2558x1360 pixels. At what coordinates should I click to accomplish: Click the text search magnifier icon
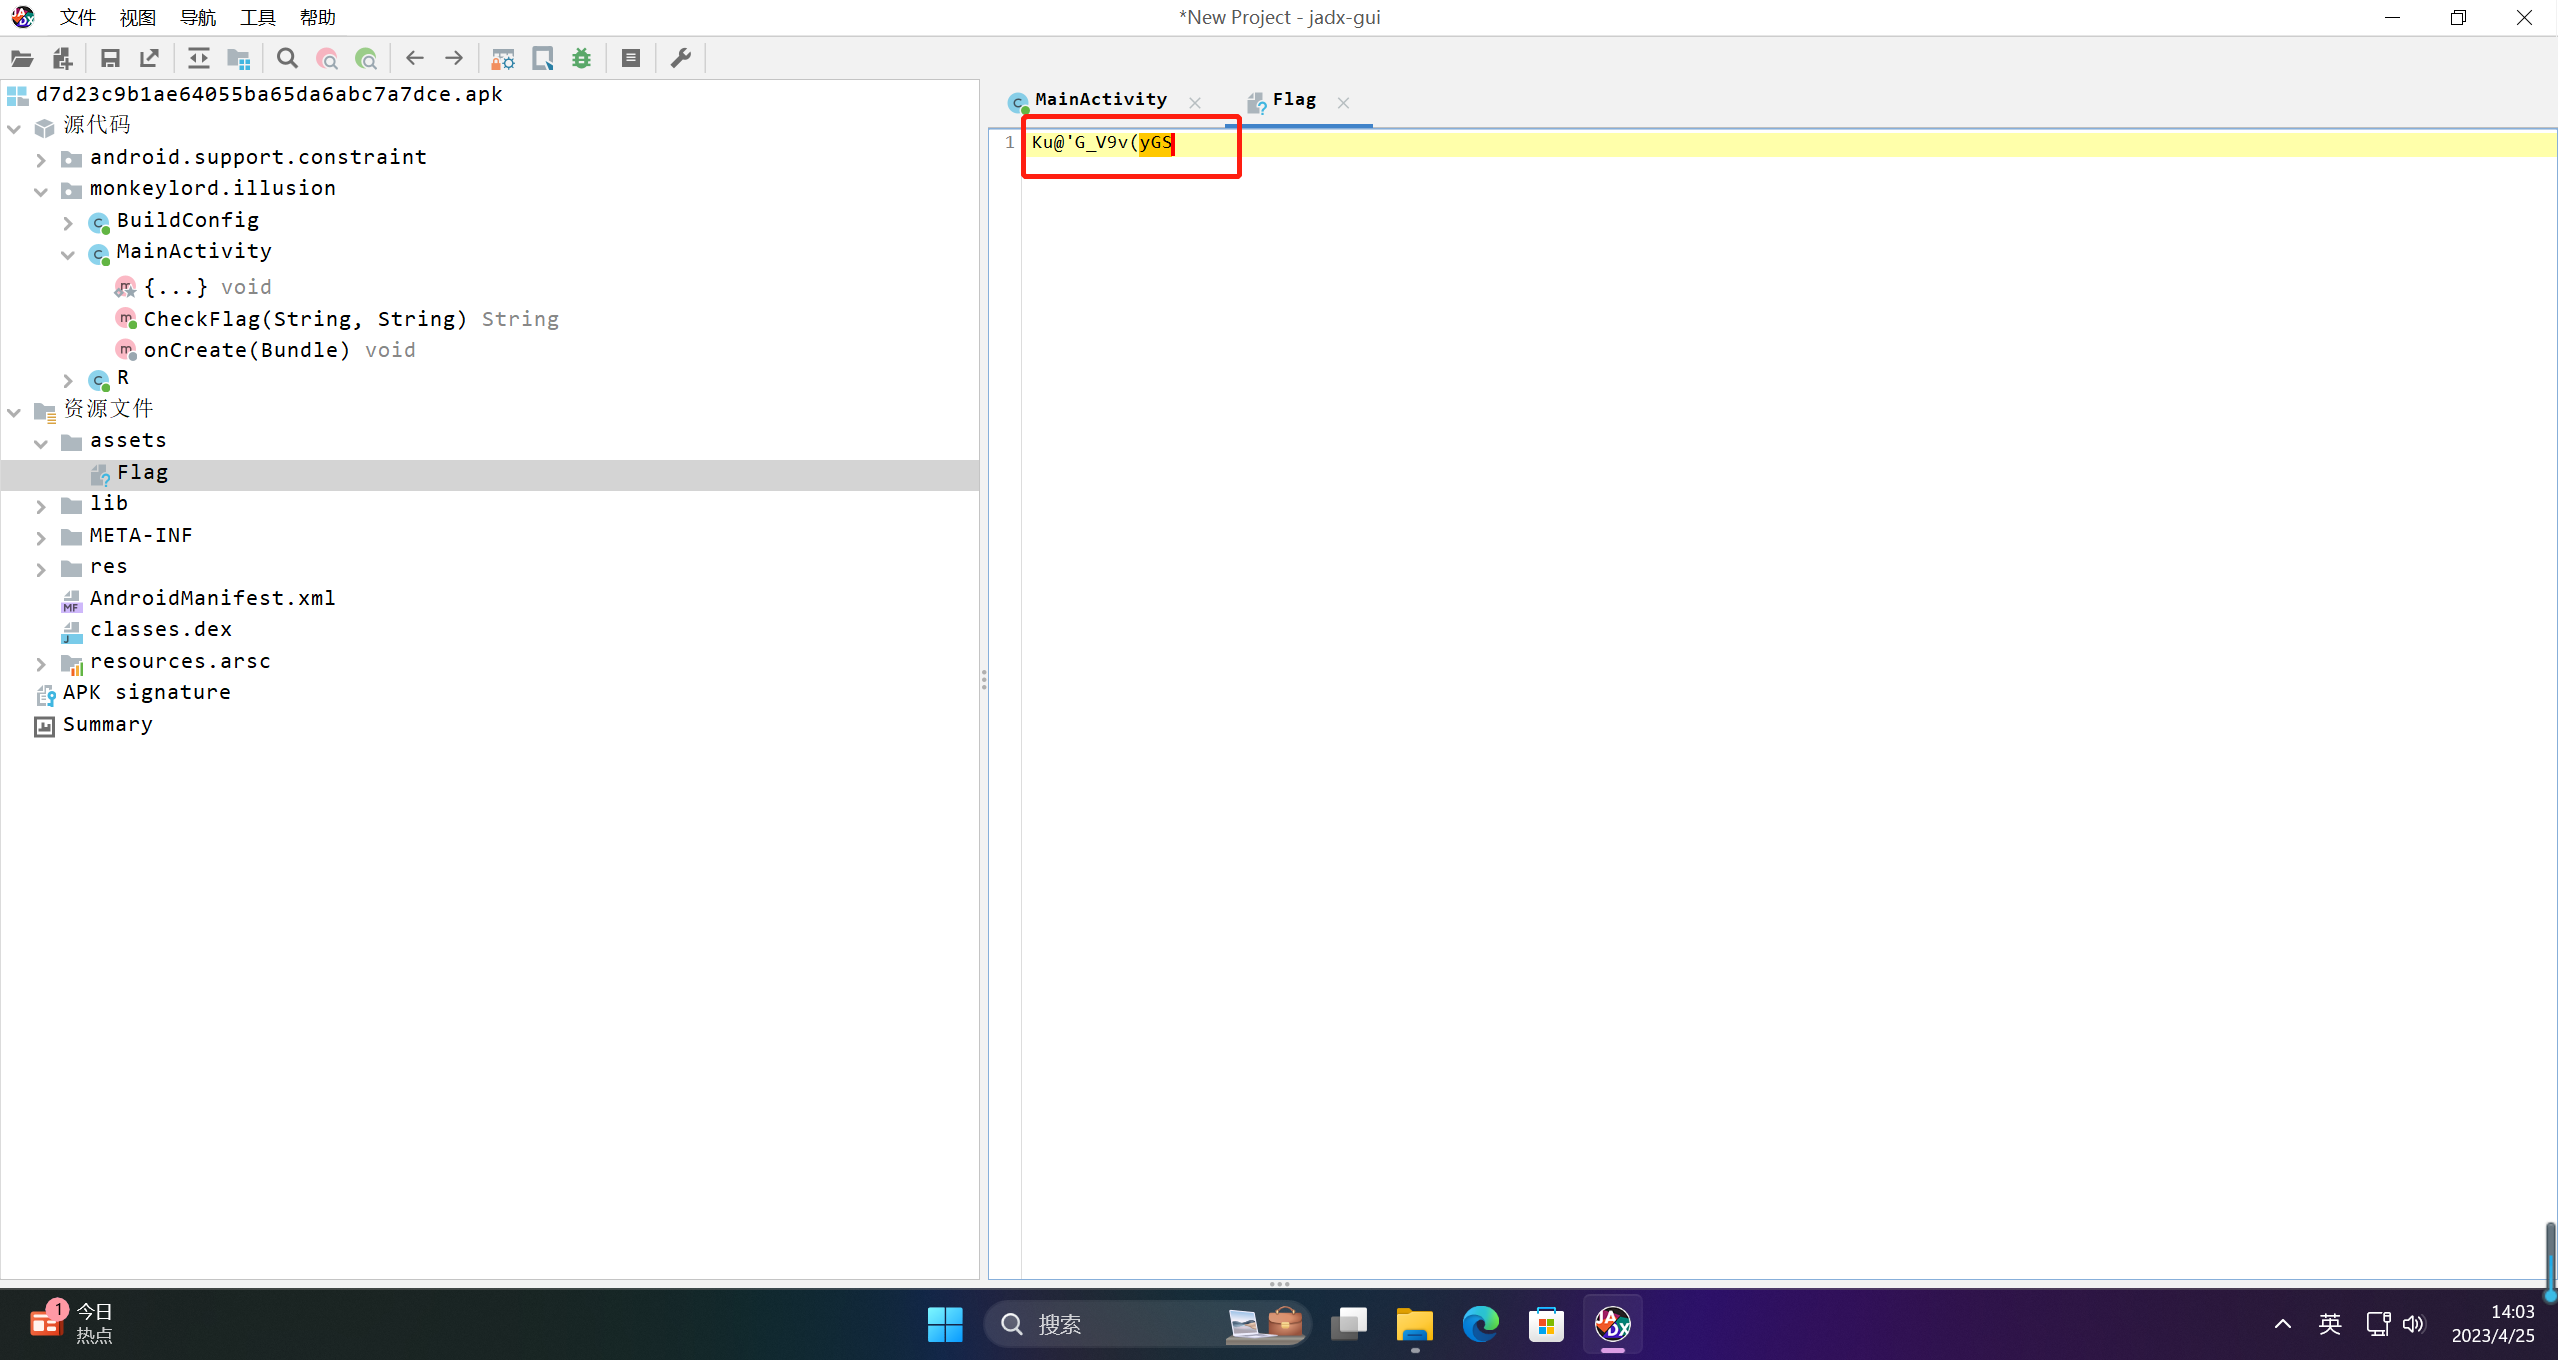(x=287, y=59)
